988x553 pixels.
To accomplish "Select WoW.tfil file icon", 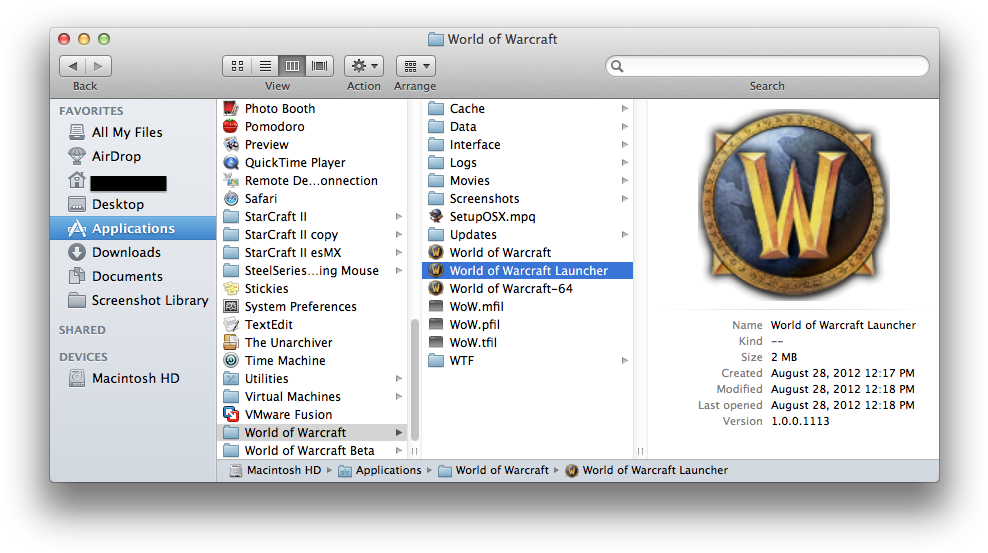I will pos(436,343).
